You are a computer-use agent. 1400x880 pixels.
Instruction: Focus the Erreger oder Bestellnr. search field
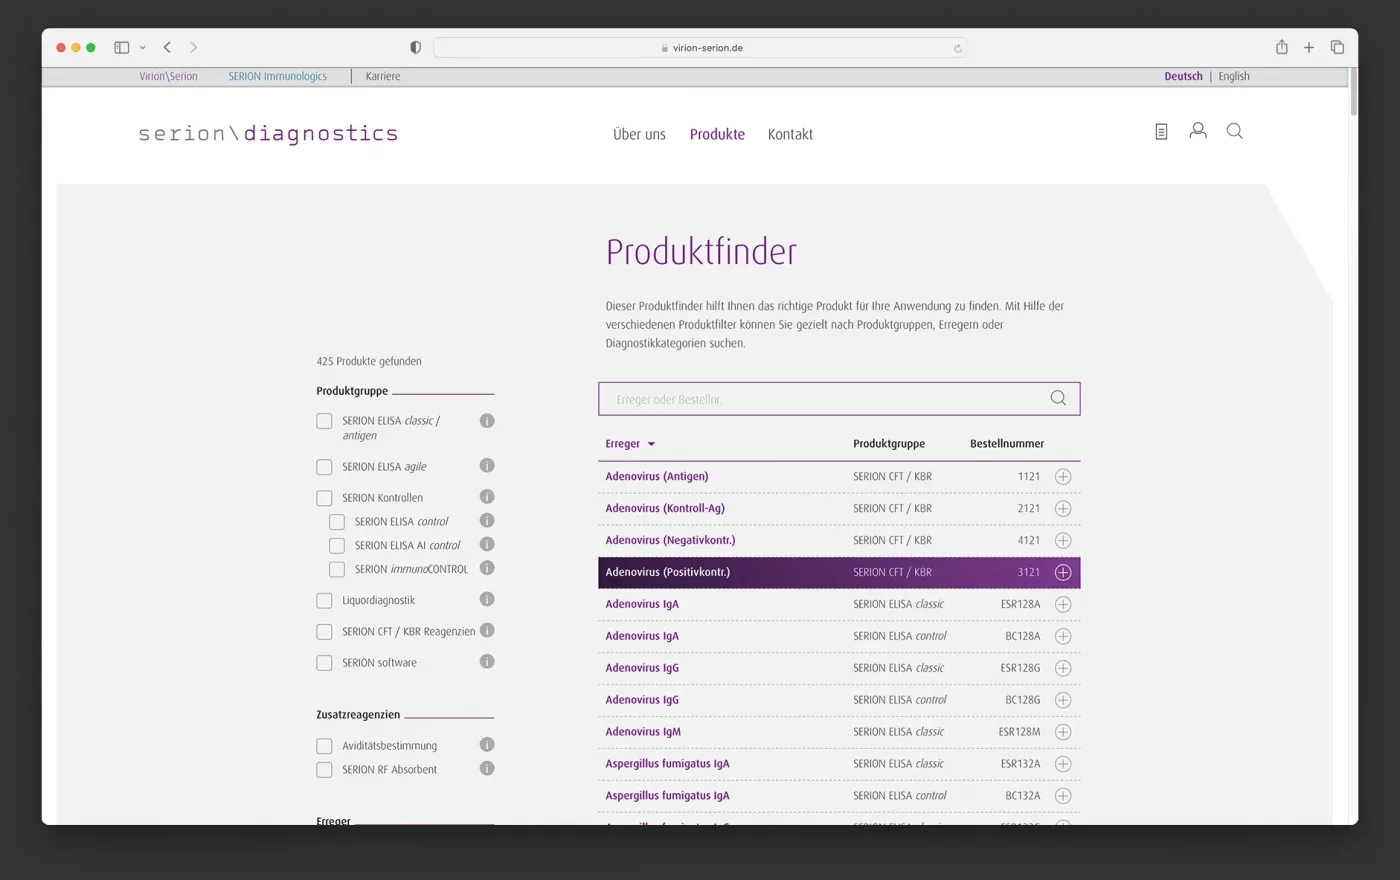(x=839, y=399)
